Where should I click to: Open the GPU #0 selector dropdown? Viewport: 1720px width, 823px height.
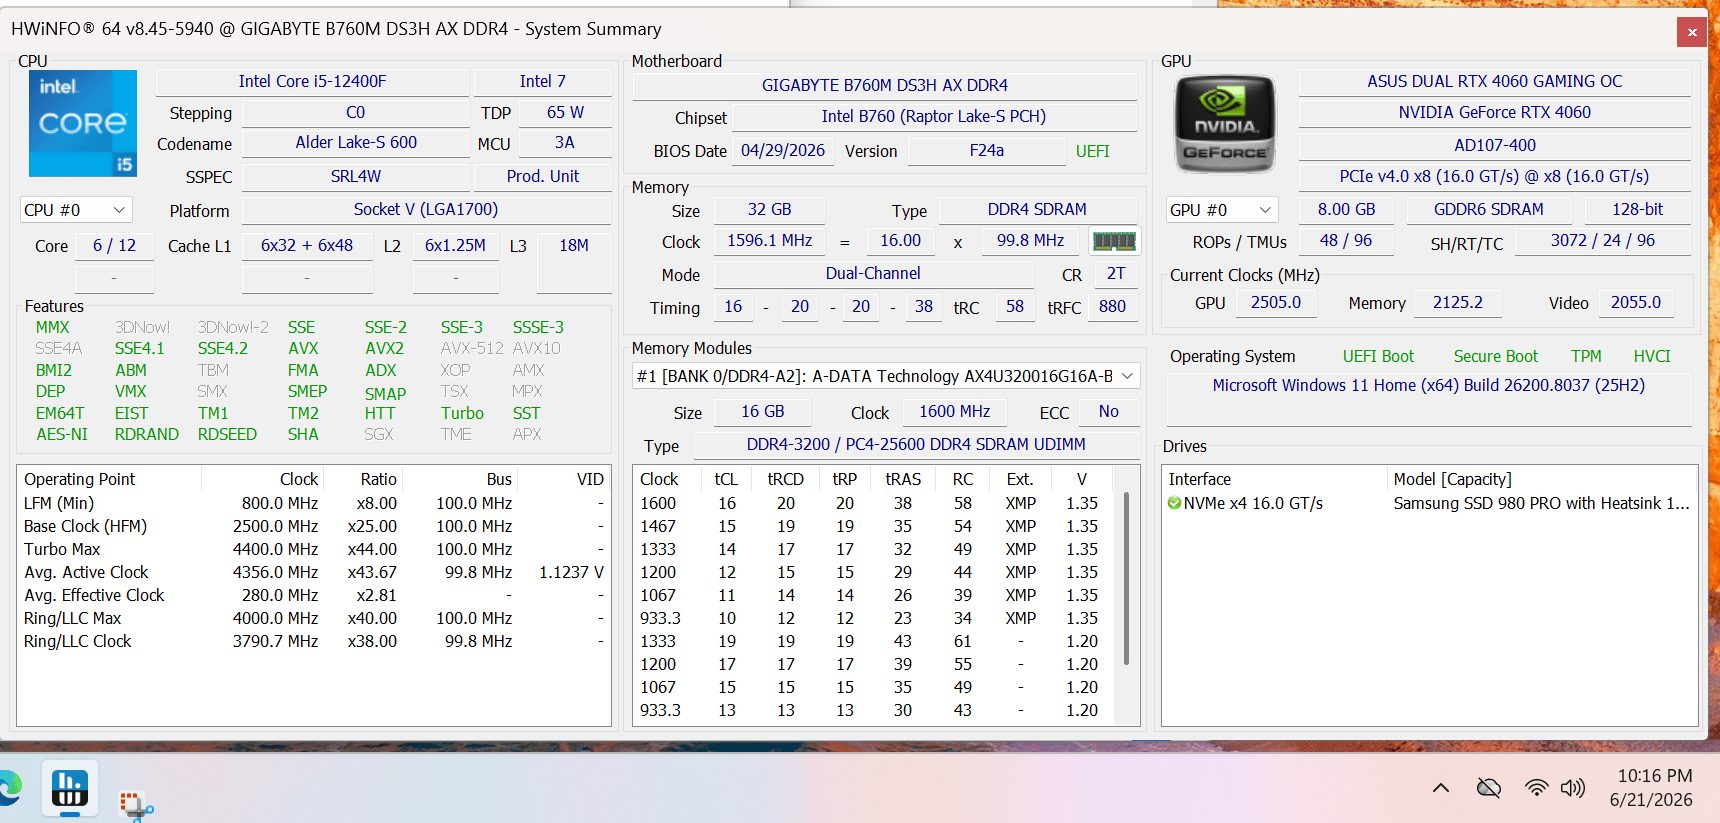pyautogui.click(x=1222, y=210)
